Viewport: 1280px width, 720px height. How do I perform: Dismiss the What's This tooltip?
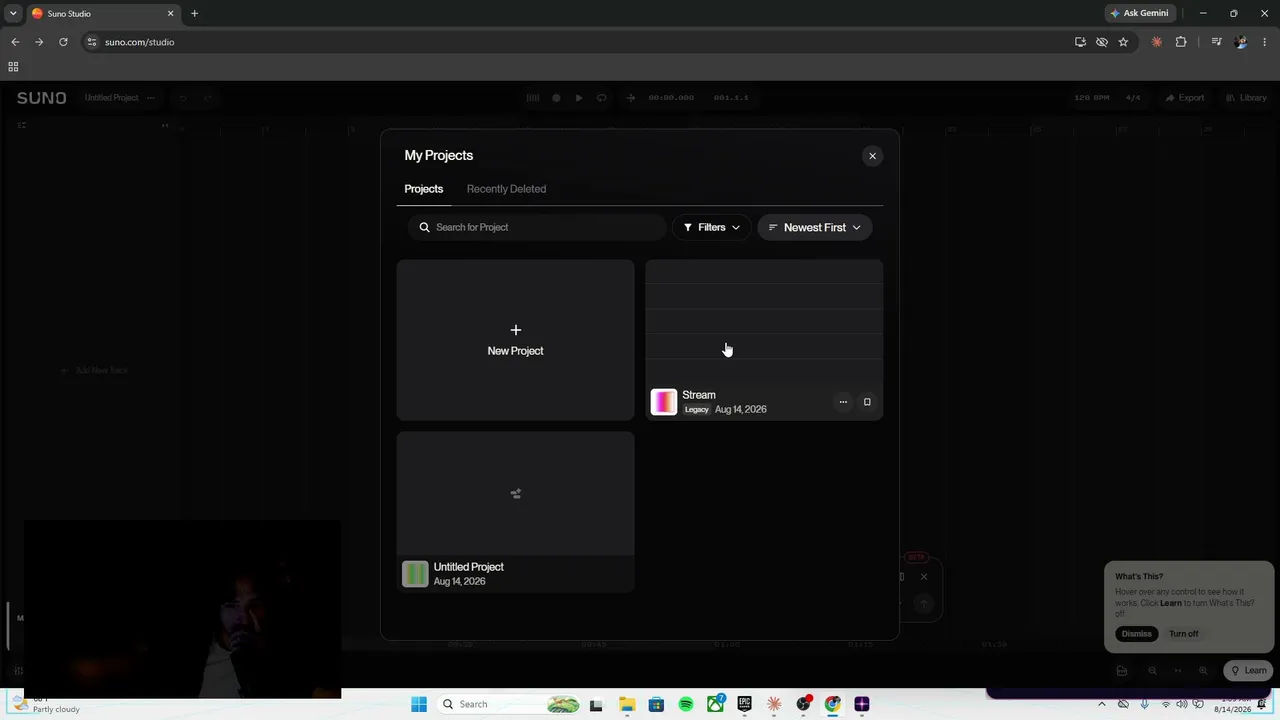[1136, 634]
